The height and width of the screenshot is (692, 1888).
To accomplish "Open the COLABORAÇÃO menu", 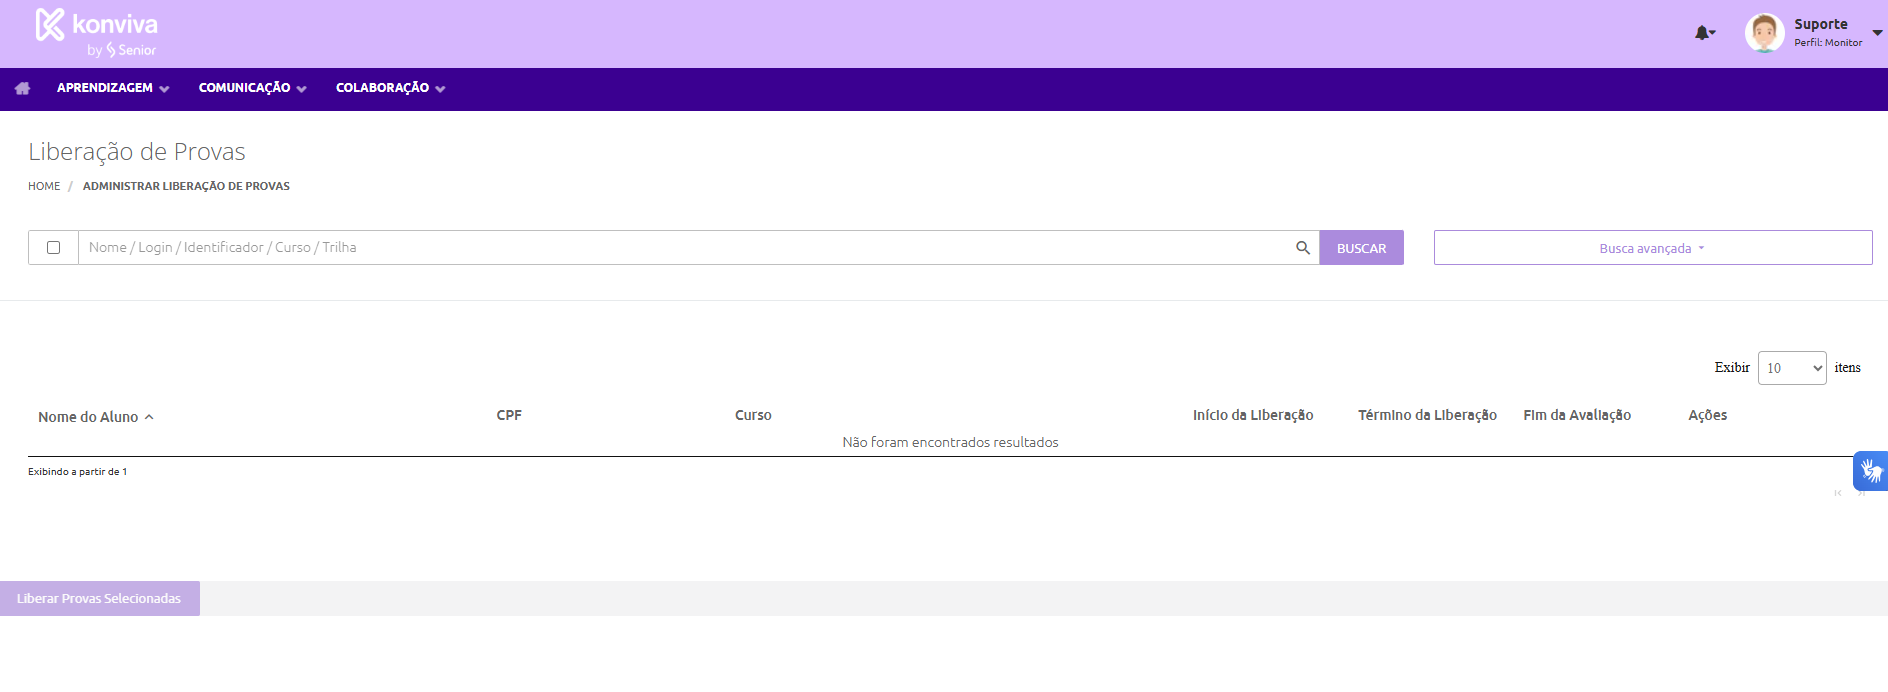I will (390, 88).
